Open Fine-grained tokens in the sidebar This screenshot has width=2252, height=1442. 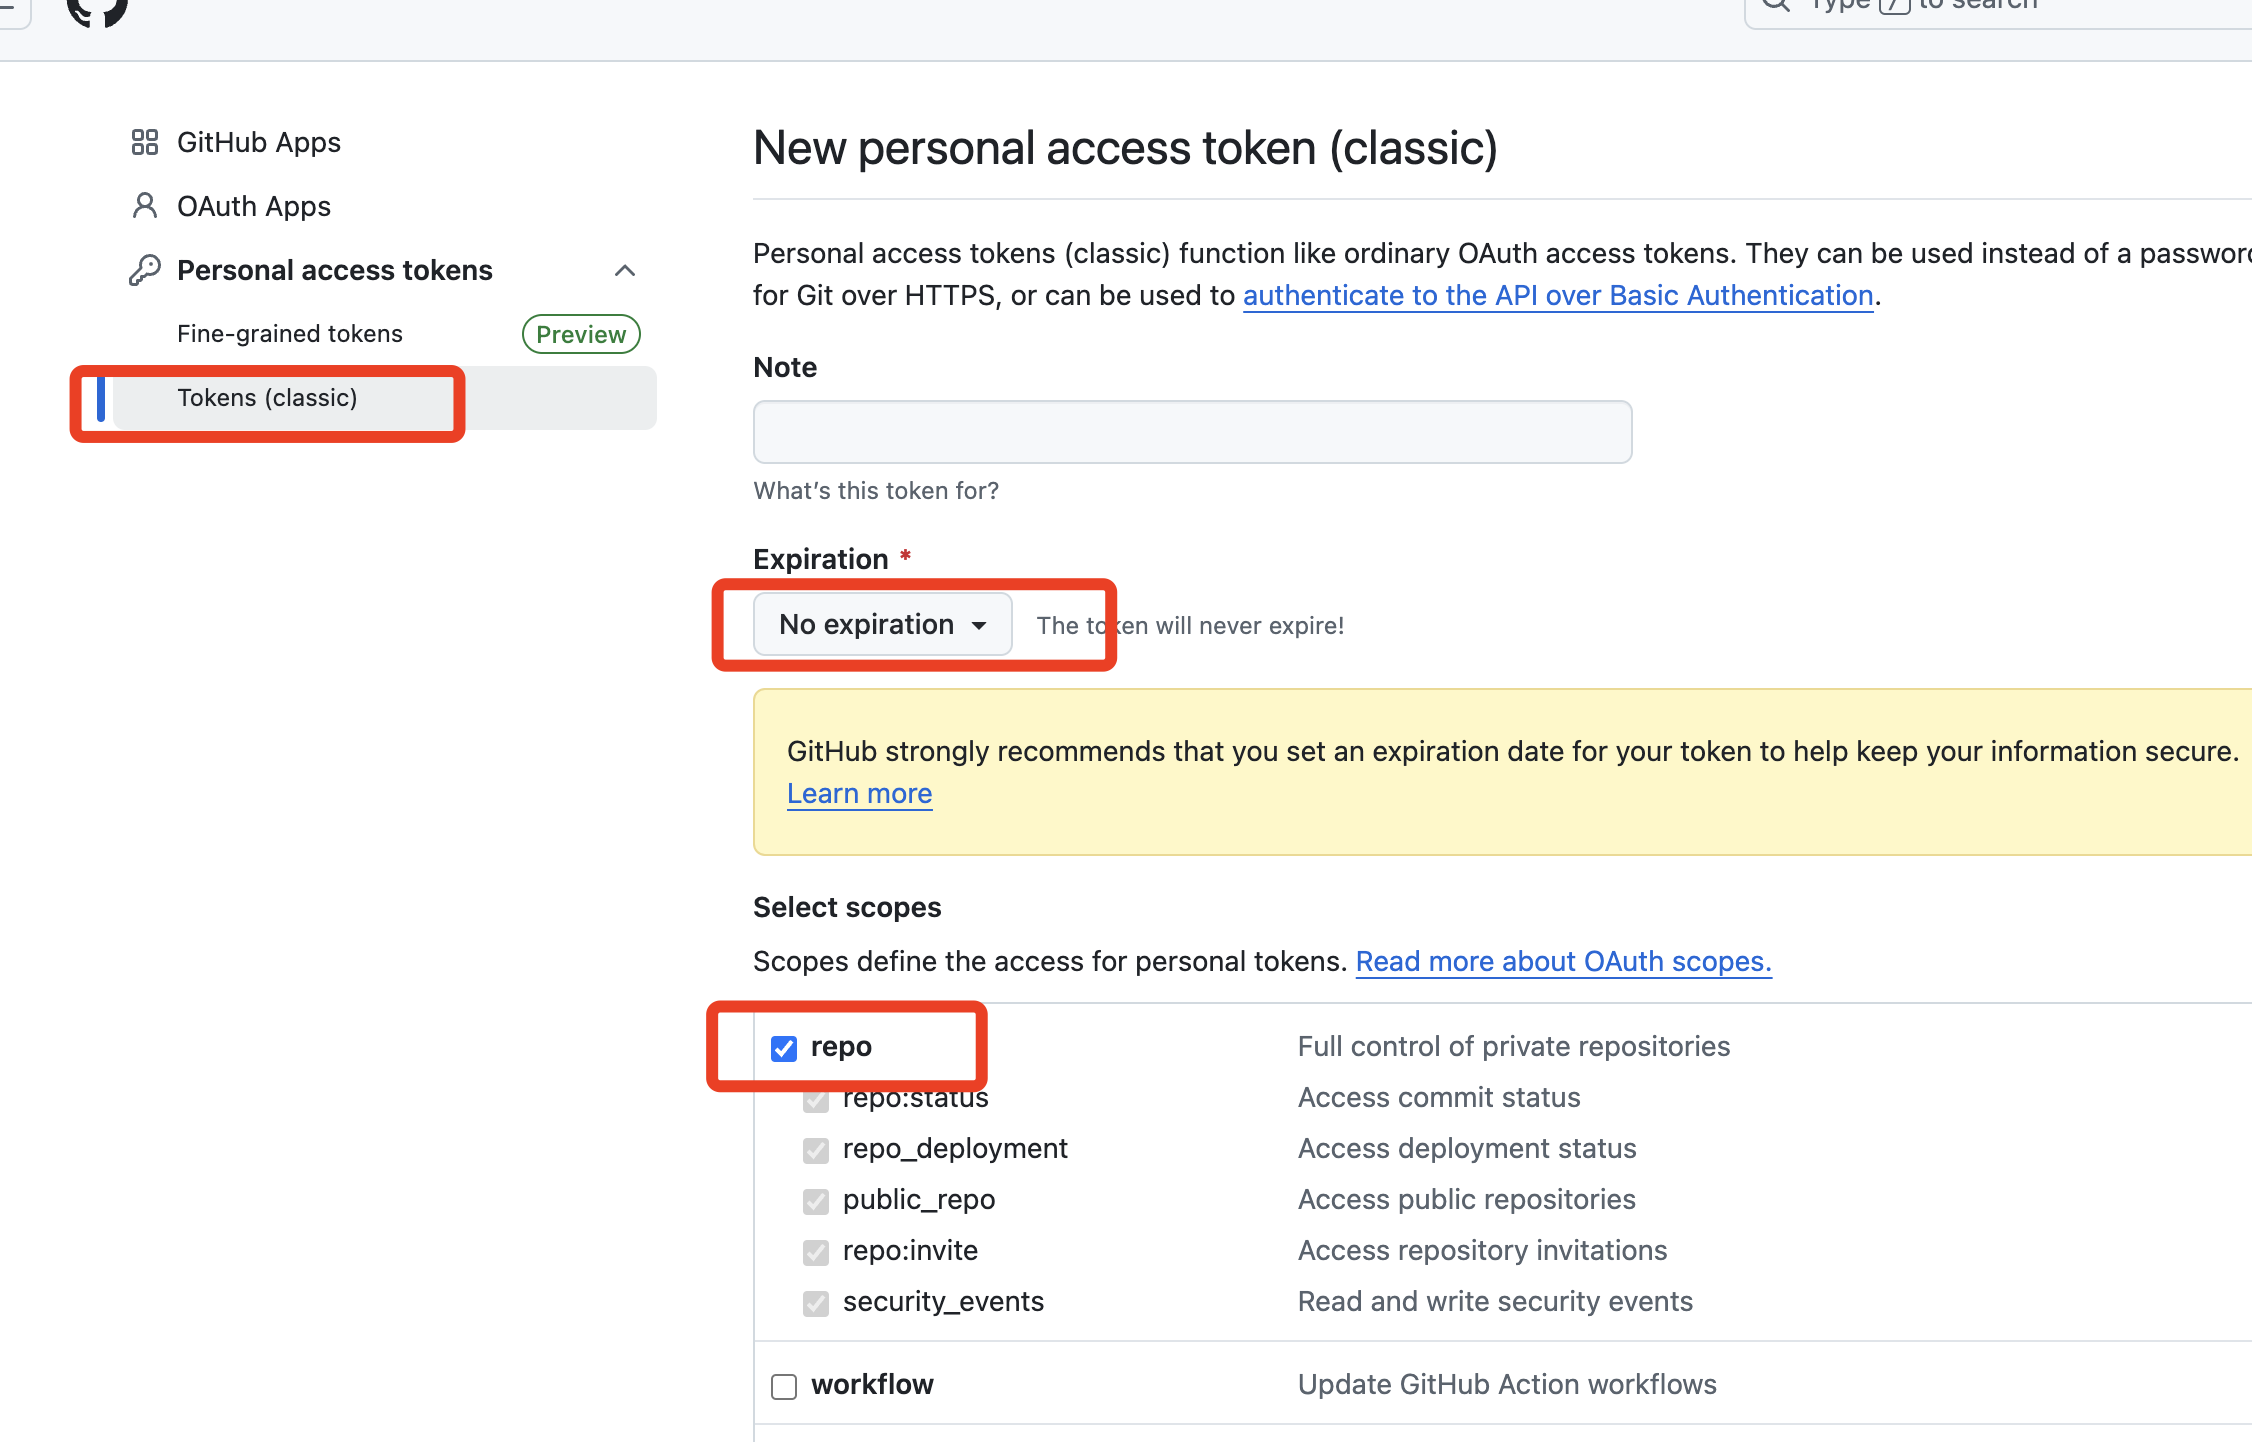click(x=290, y=334)
